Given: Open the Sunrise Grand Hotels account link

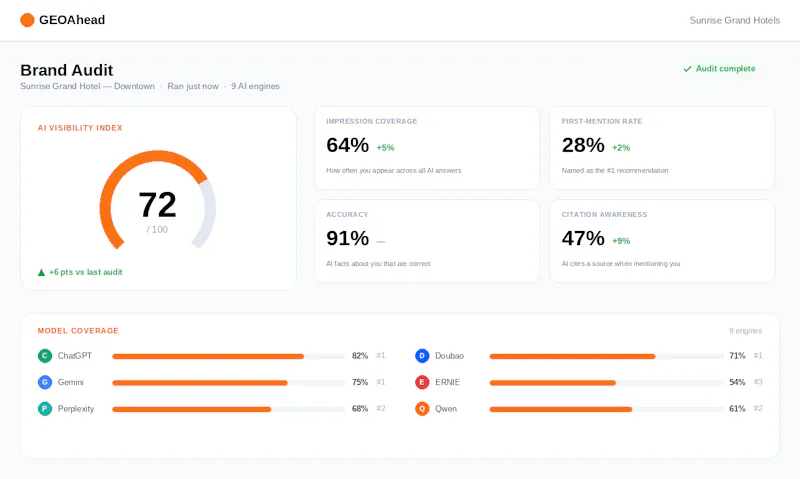Looking at the screenshot, I should [735, 20].
